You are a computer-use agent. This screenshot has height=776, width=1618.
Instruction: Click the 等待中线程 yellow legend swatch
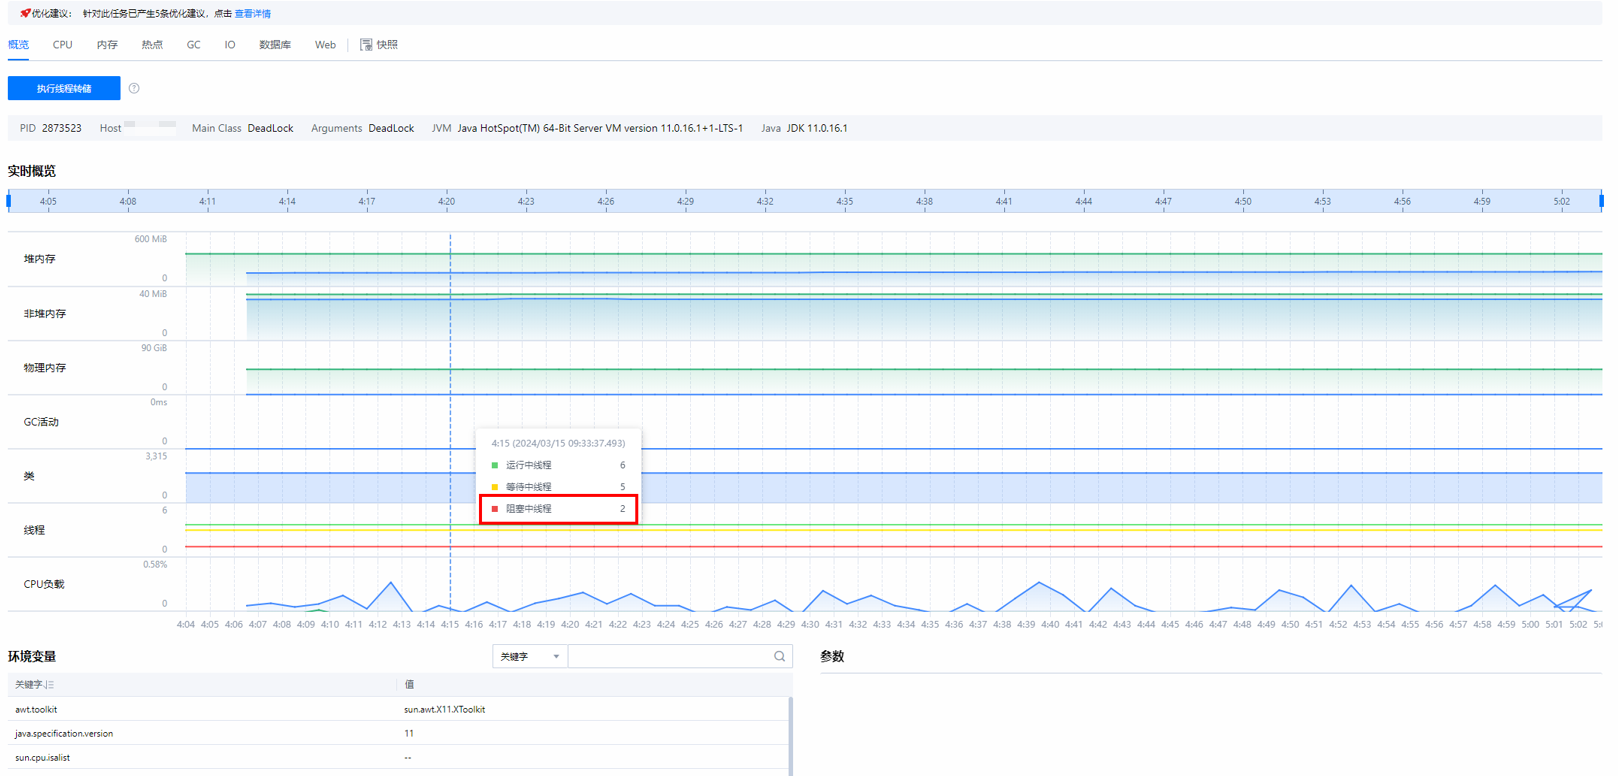coord(495,487)
